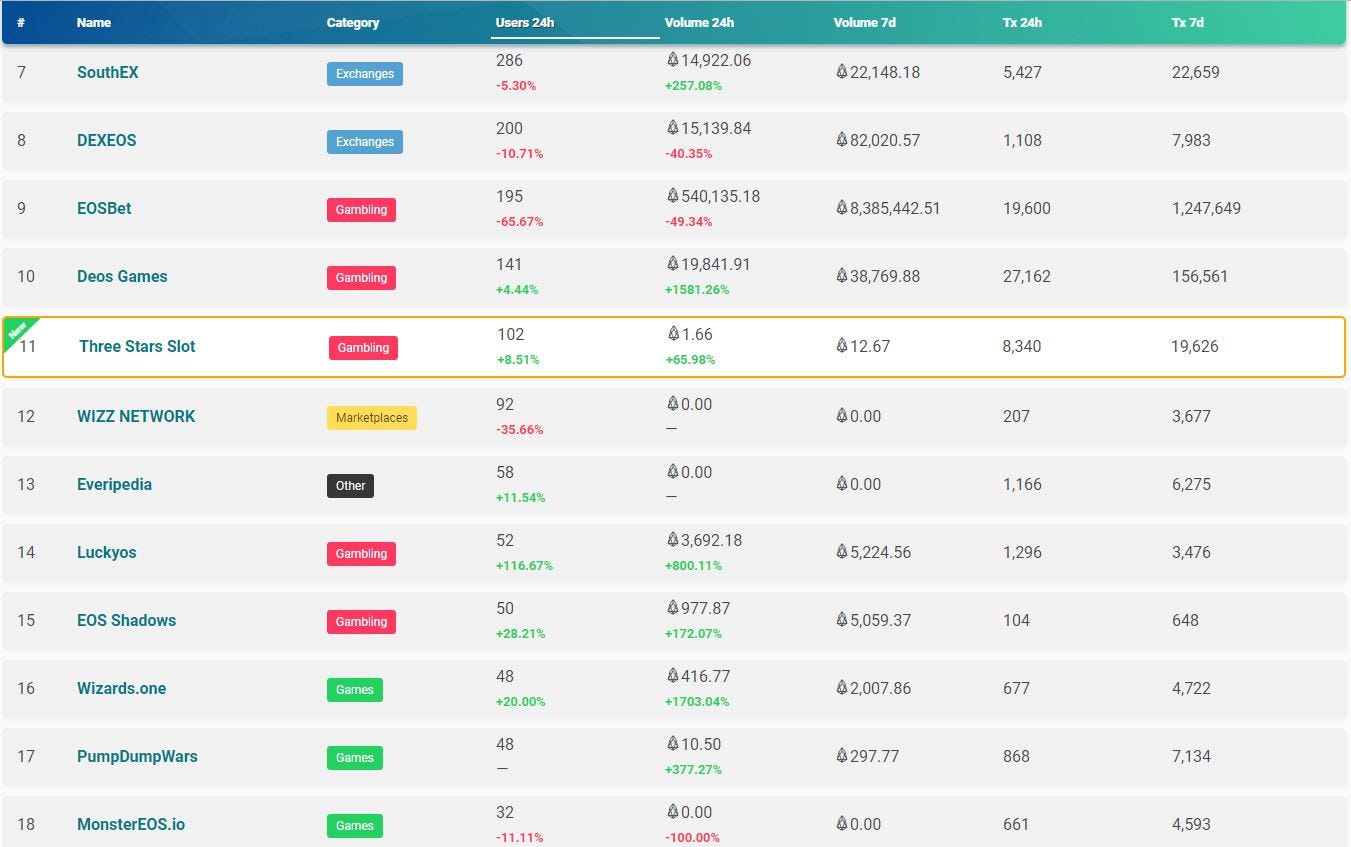Image resolution: width=1351 pixels, height=847 pixels.
Task: Click Everipedia Tx 24h value 1,166
Action: (1022, 484)
